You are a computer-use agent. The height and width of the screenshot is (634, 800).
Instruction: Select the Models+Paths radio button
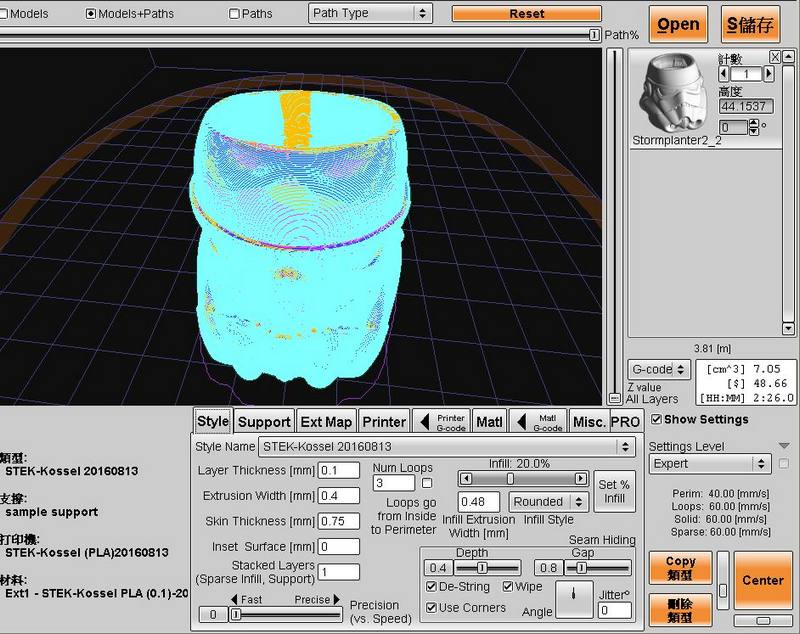(x=91, y=14)
